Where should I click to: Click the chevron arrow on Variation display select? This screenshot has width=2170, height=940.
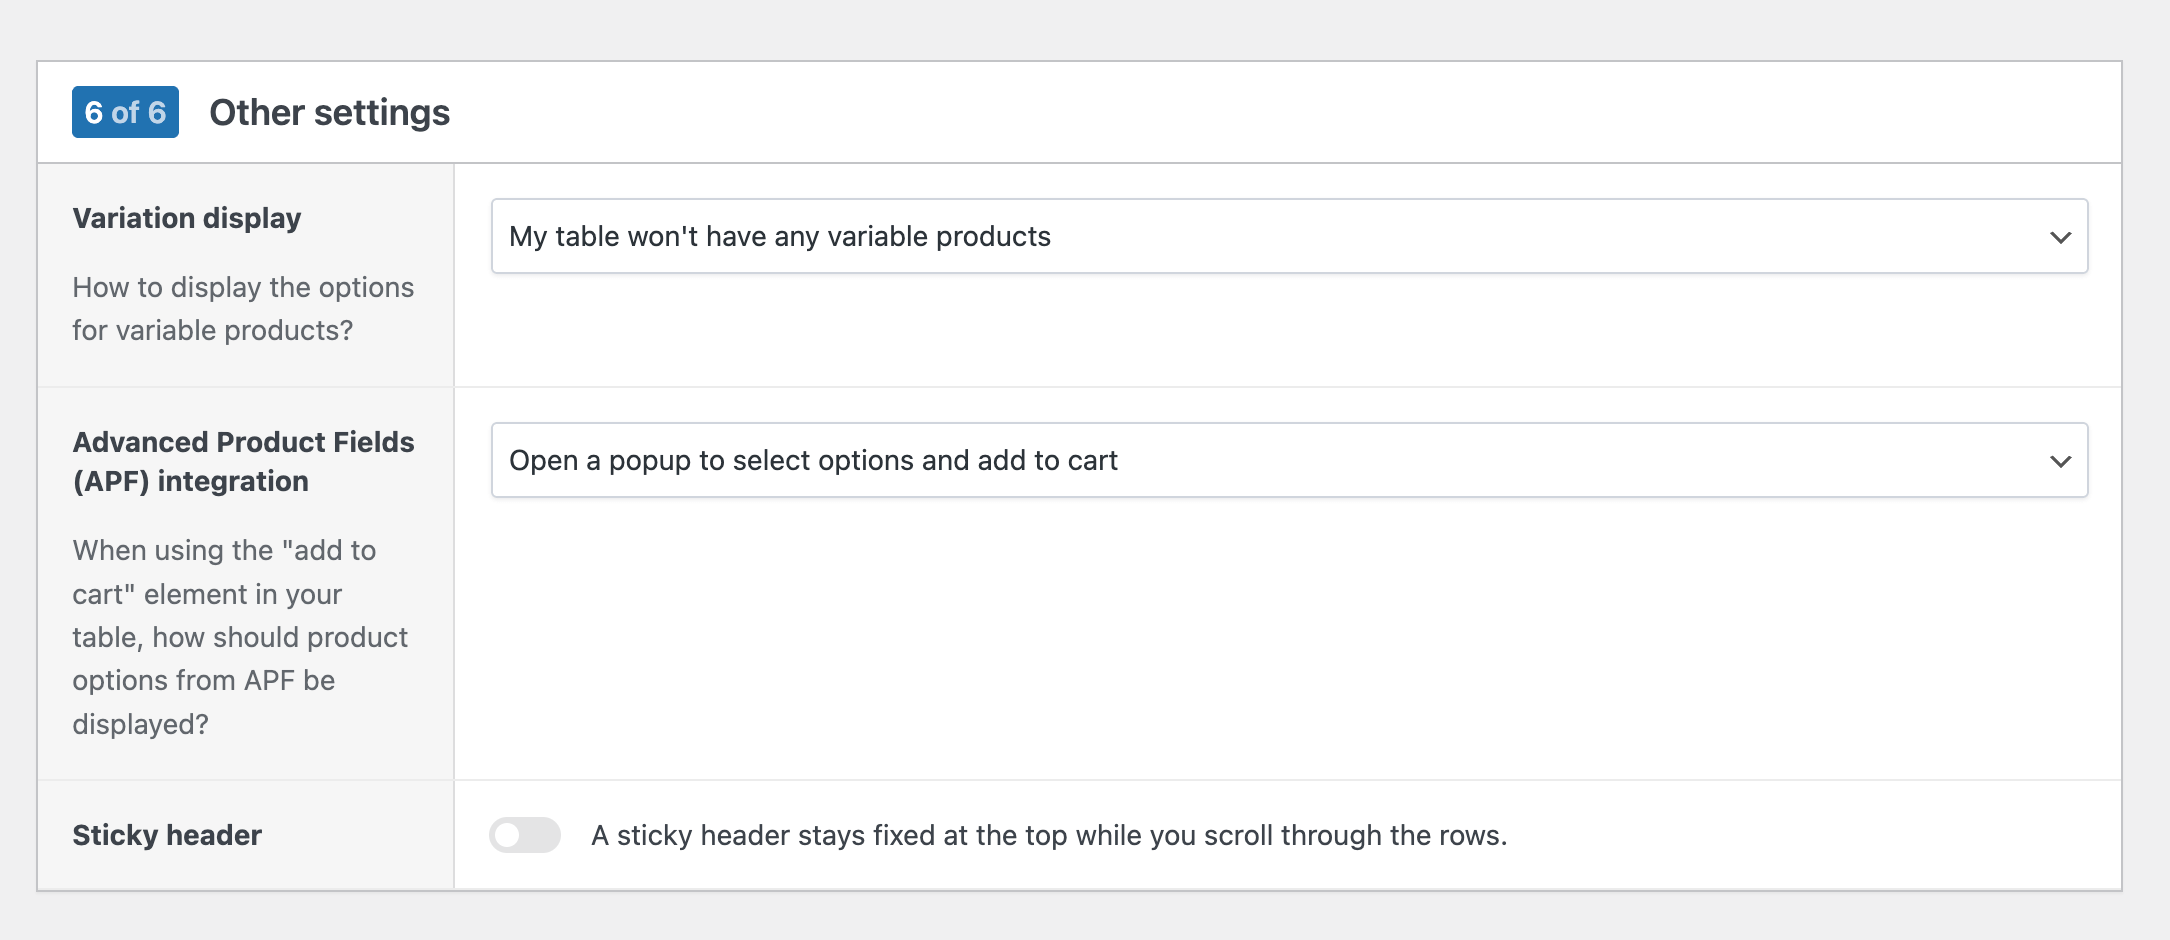[x=2060, y=237]
